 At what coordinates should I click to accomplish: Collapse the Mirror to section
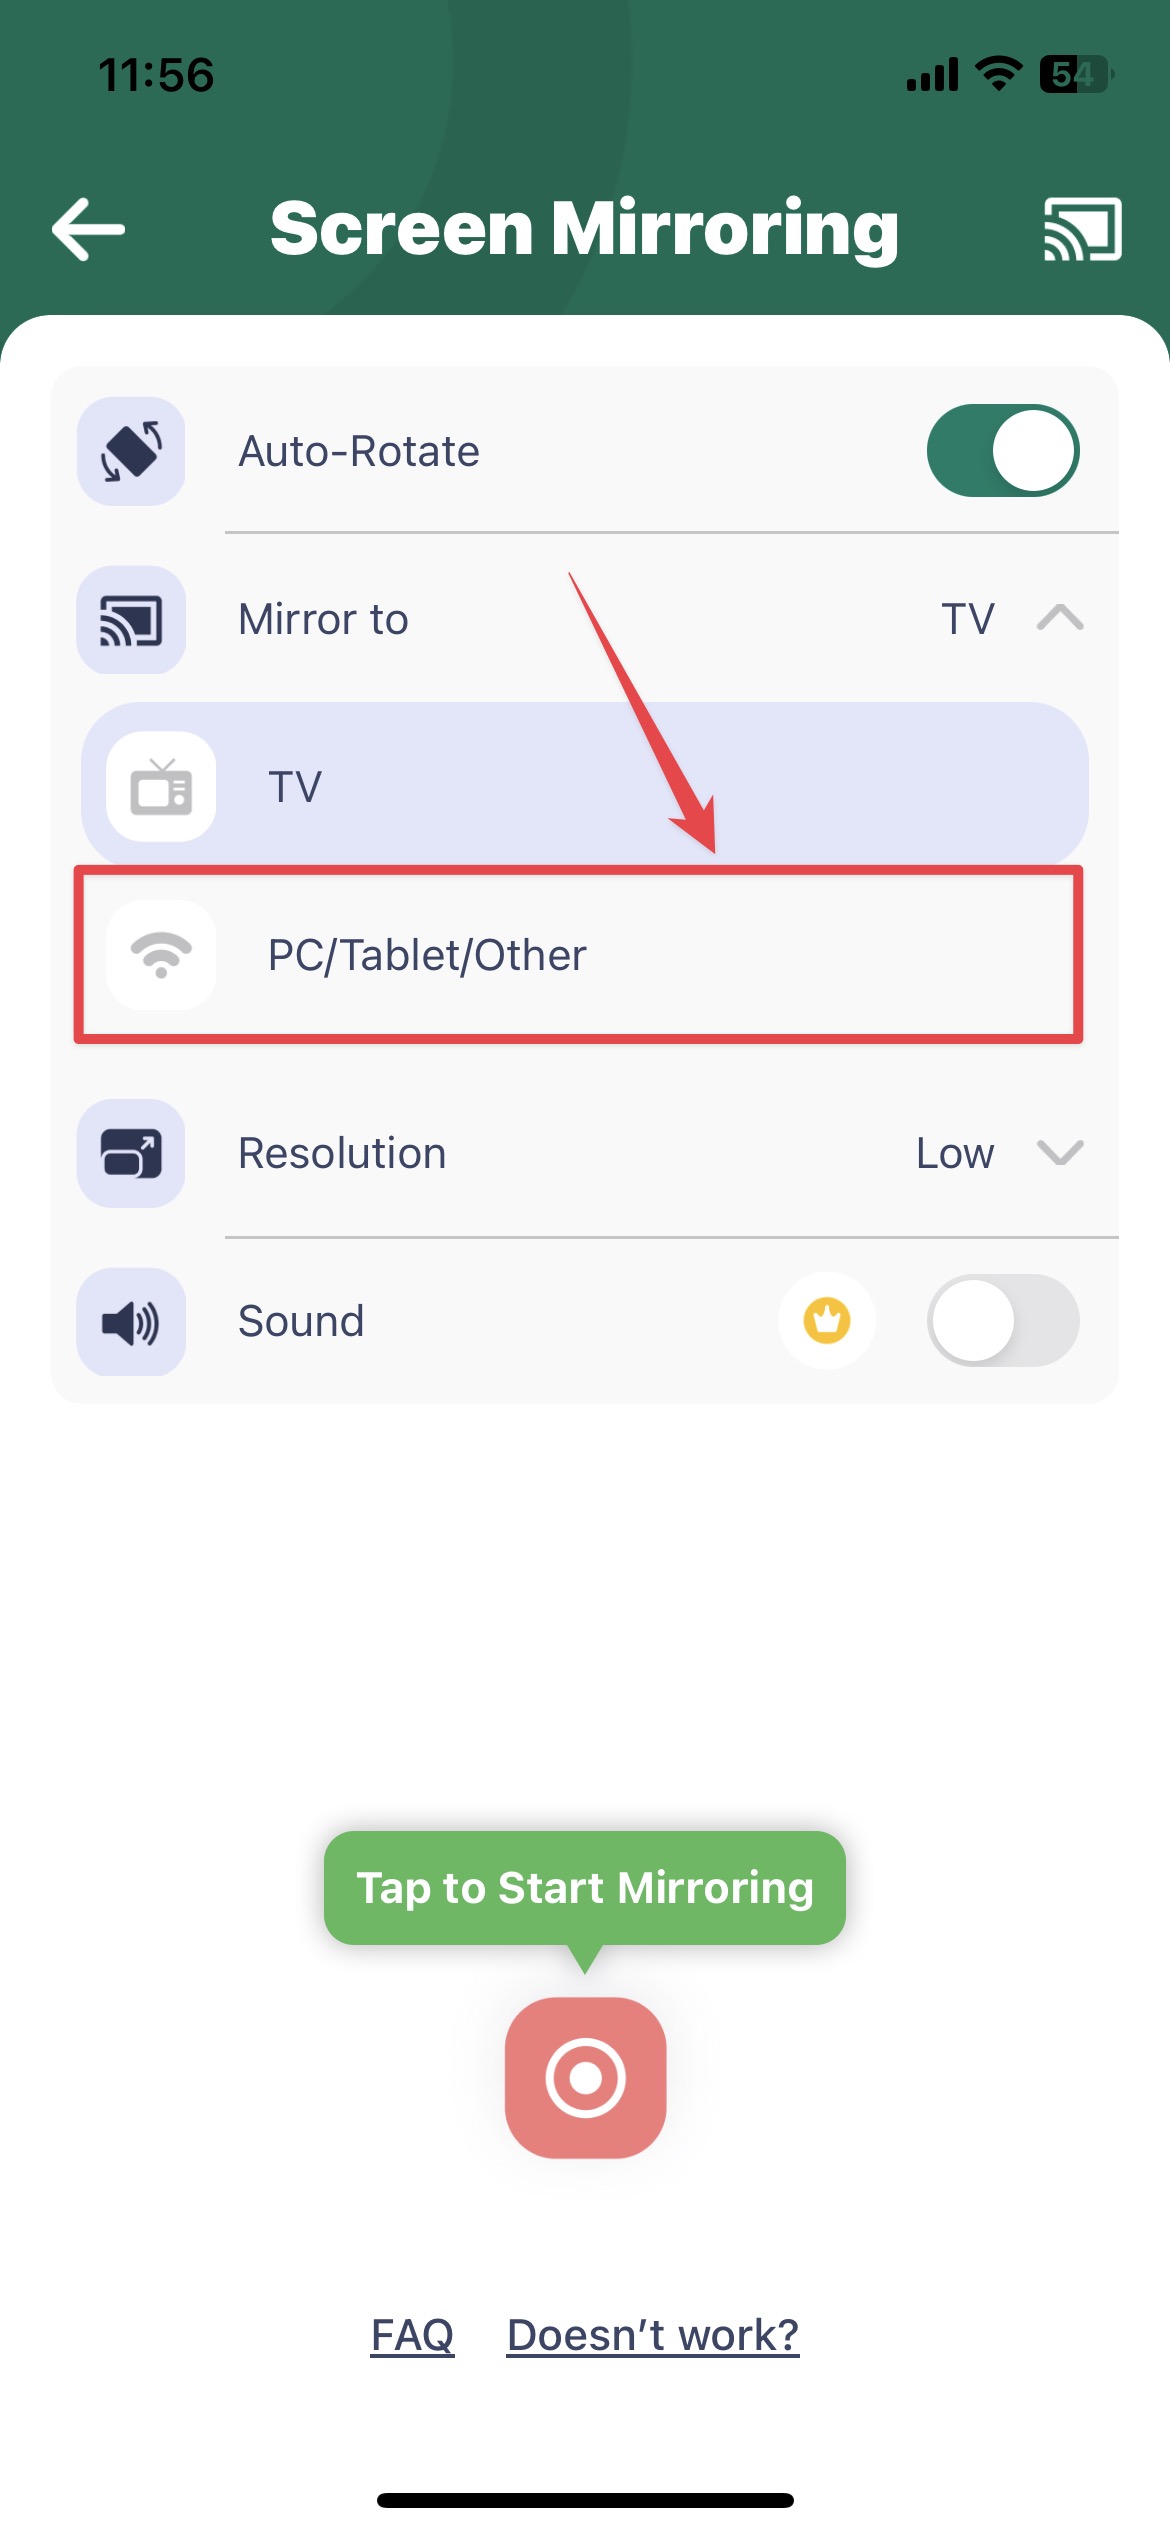(x=1060, y=619)
